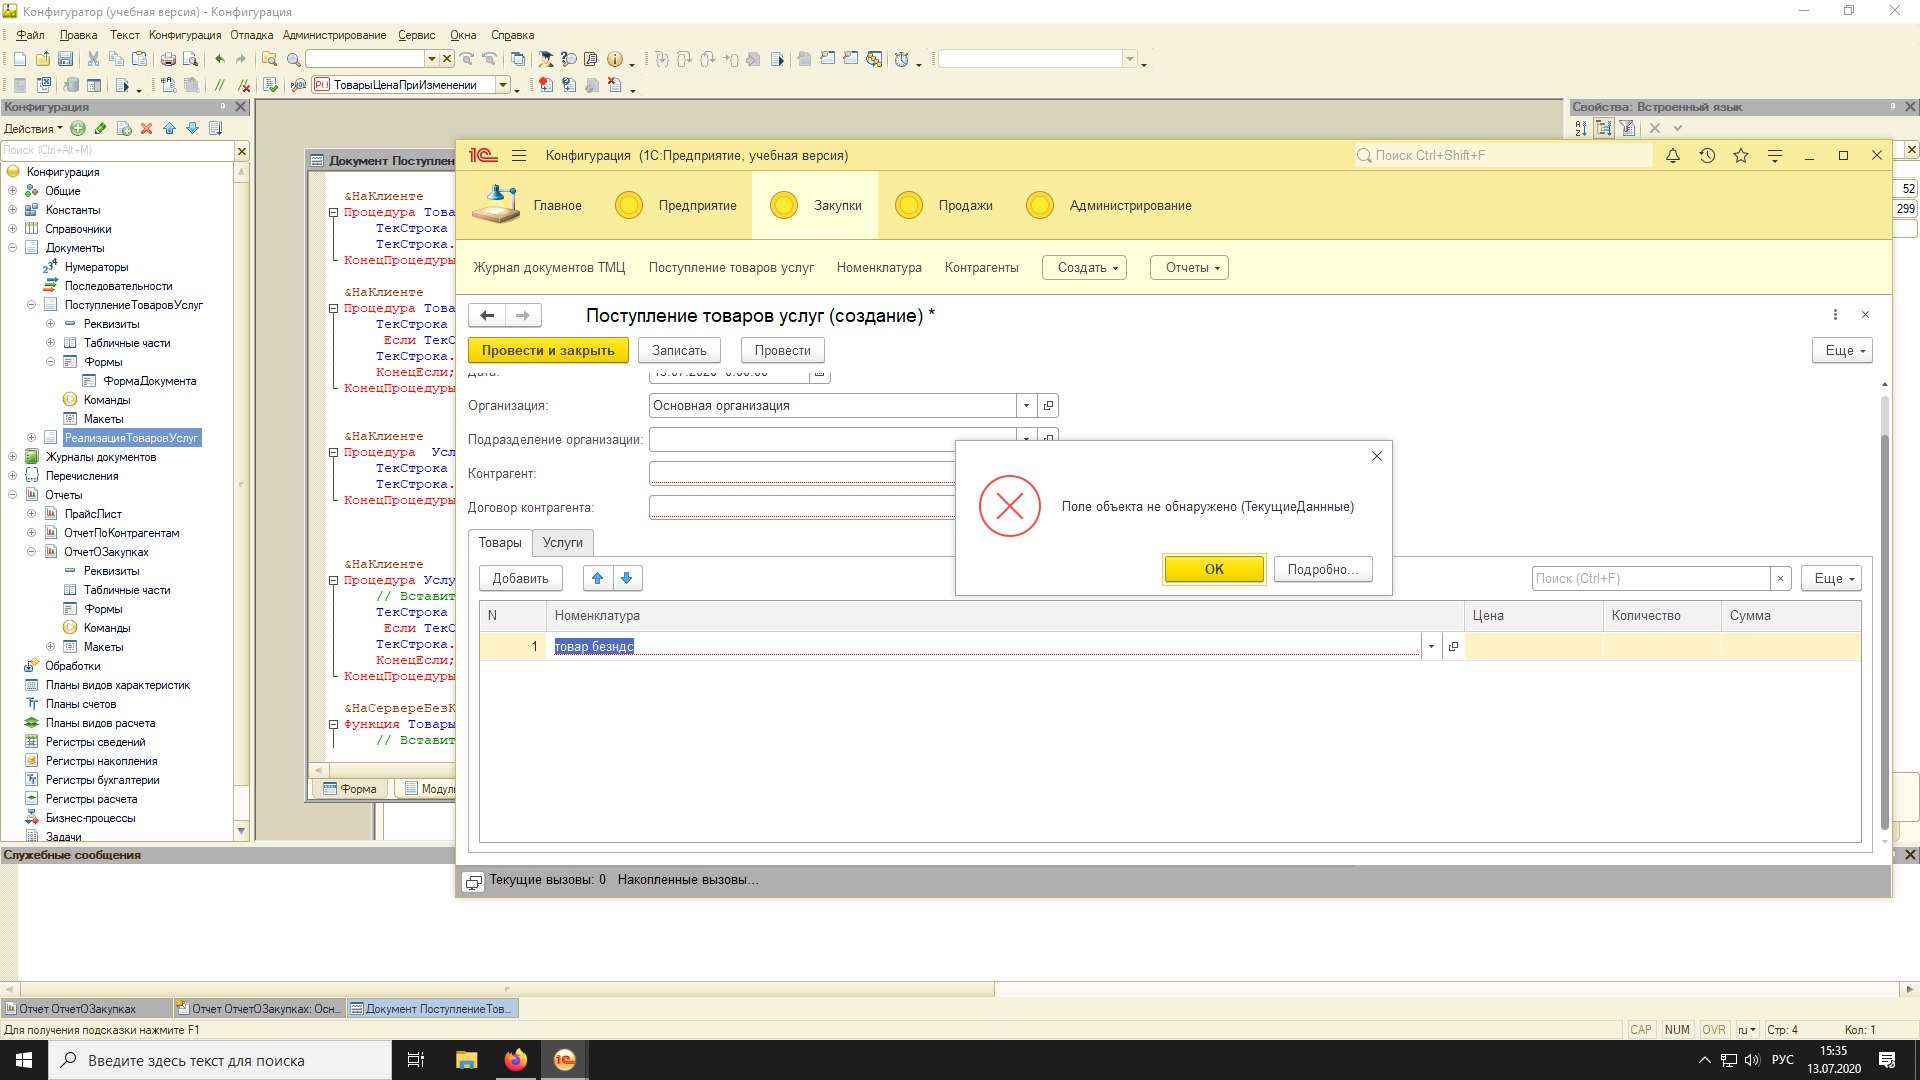
Task: Select the Товары tab
Action: click(x=500, y=542)
